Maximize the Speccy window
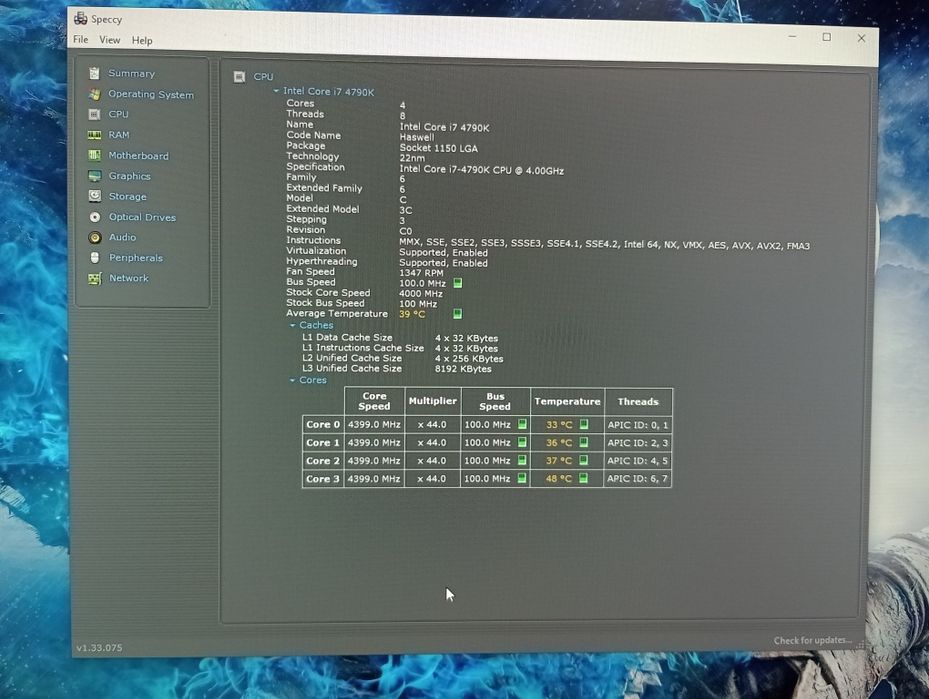This screenshot has height=699, width=929. coord(827,37)
